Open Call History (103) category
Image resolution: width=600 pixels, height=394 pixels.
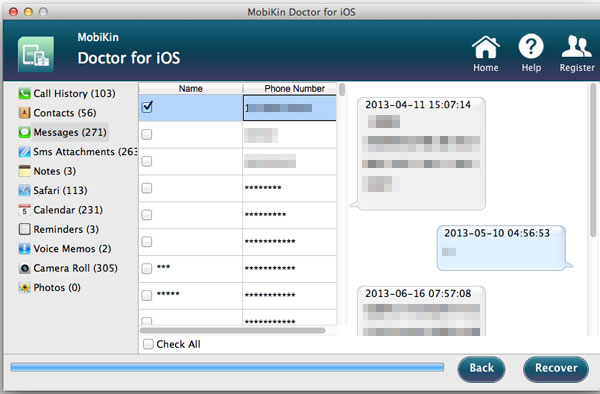tap(74, 93)
